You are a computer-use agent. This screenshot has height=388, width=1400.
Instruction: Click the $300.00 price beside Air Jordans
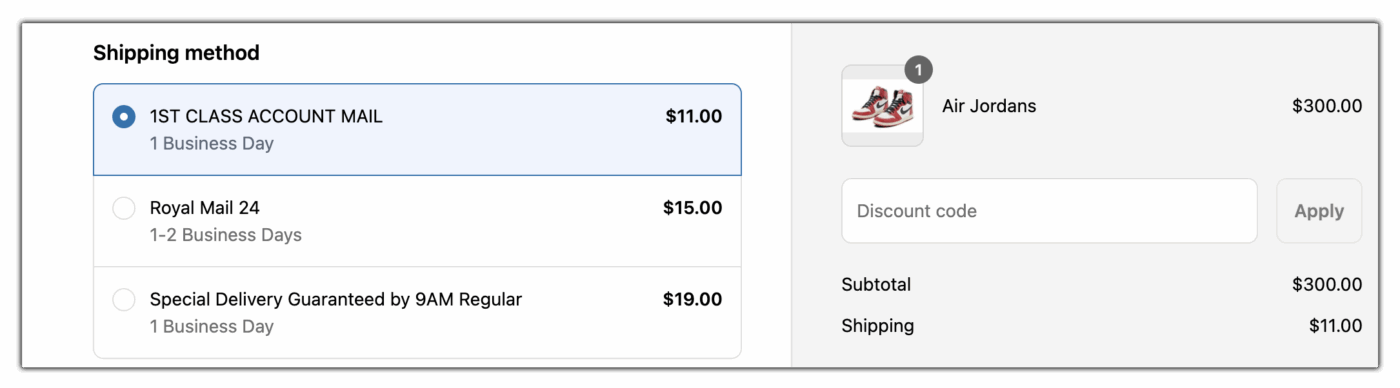[x=1327, y=106]
